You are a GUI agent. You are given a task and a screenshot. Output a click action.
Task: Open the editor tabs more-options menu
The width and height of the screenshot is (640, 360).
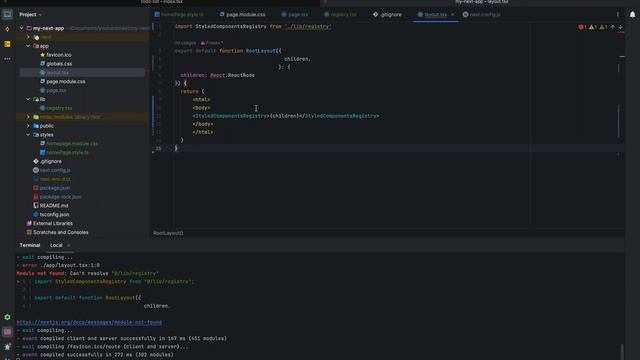click(617, 15)
